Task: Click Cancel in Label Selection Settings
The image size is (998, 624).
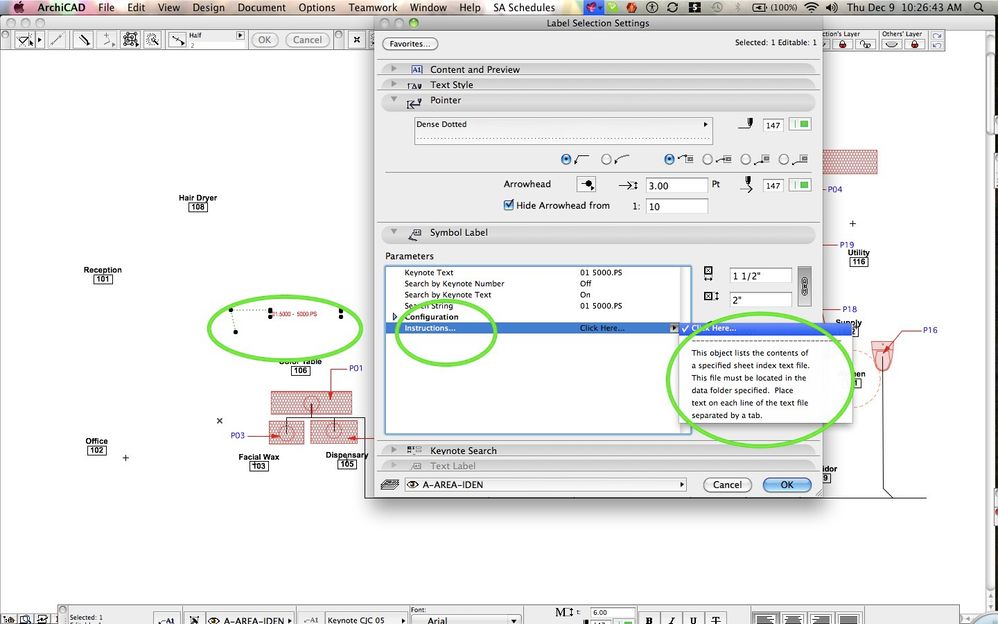Action: click(x=727, y=485)
